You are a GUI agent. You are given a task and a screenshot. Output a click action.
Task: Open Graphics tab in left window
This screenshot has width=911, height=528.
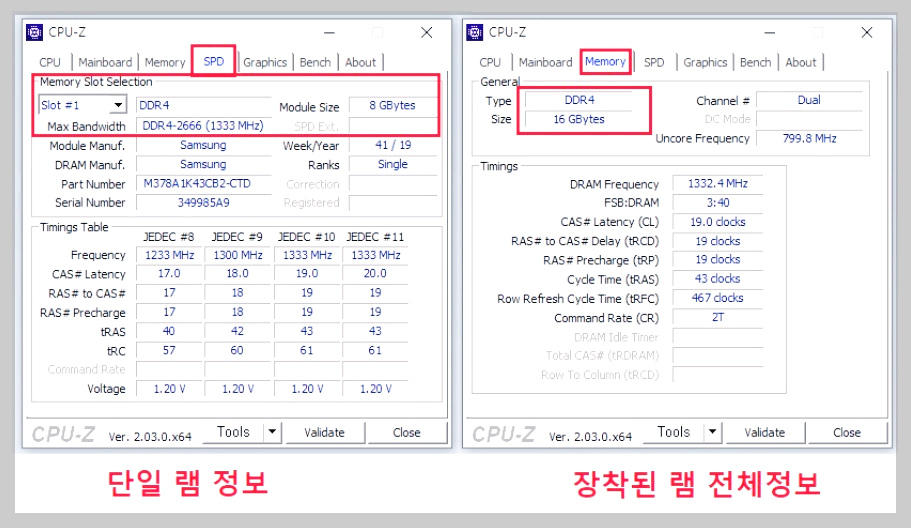(265, 62)
